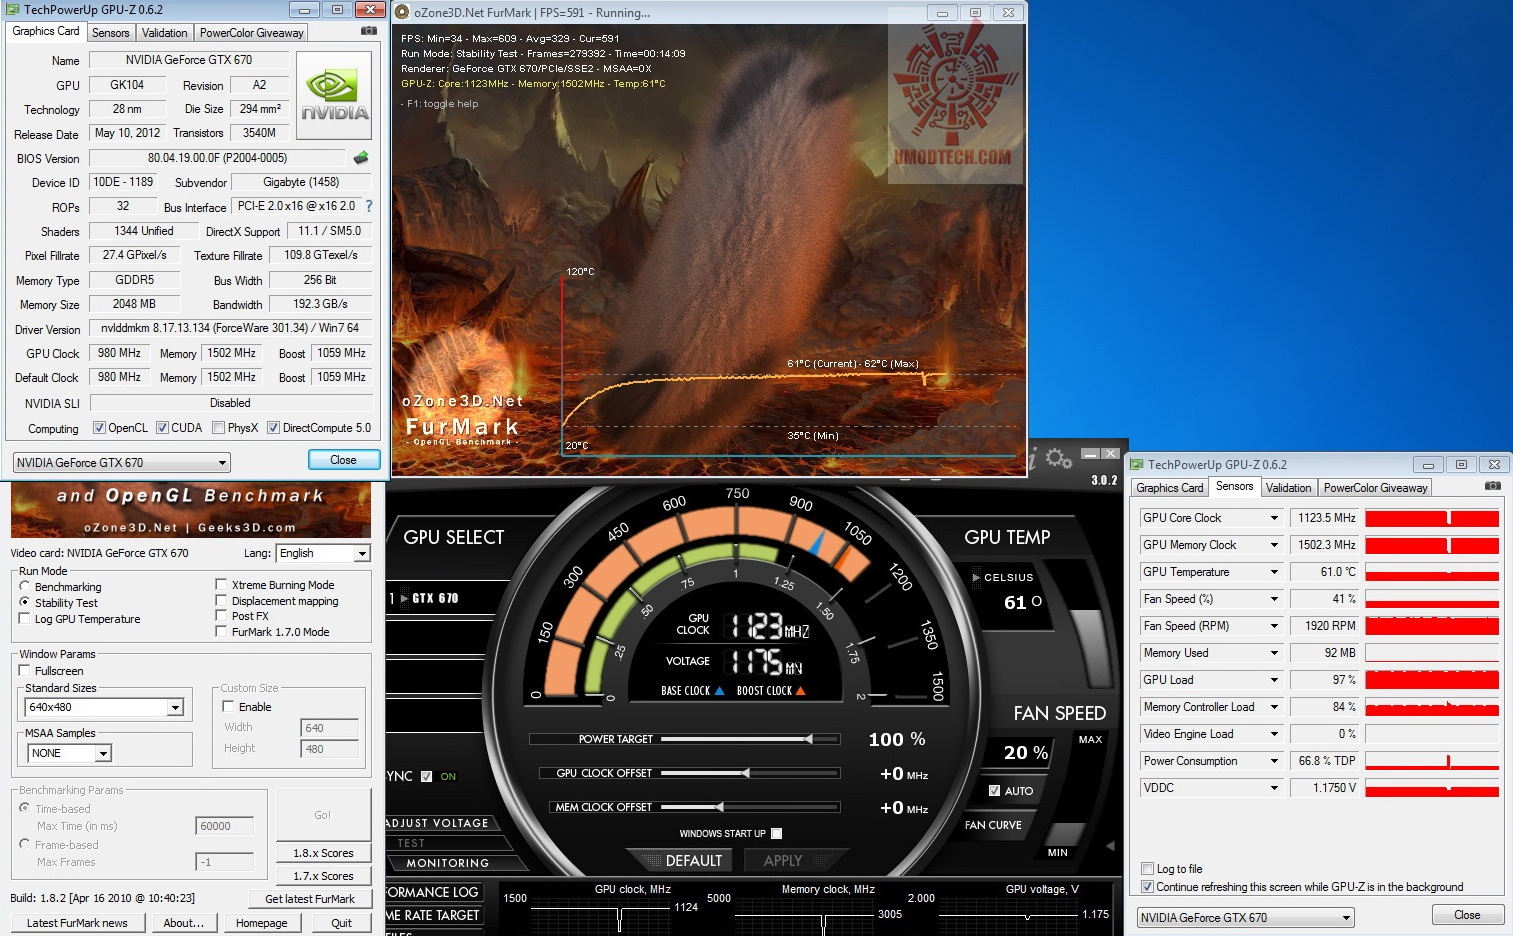Check the Custom Size Enable checkbox
Viewport: 1513px width, 936px height.
coord(228,706)
